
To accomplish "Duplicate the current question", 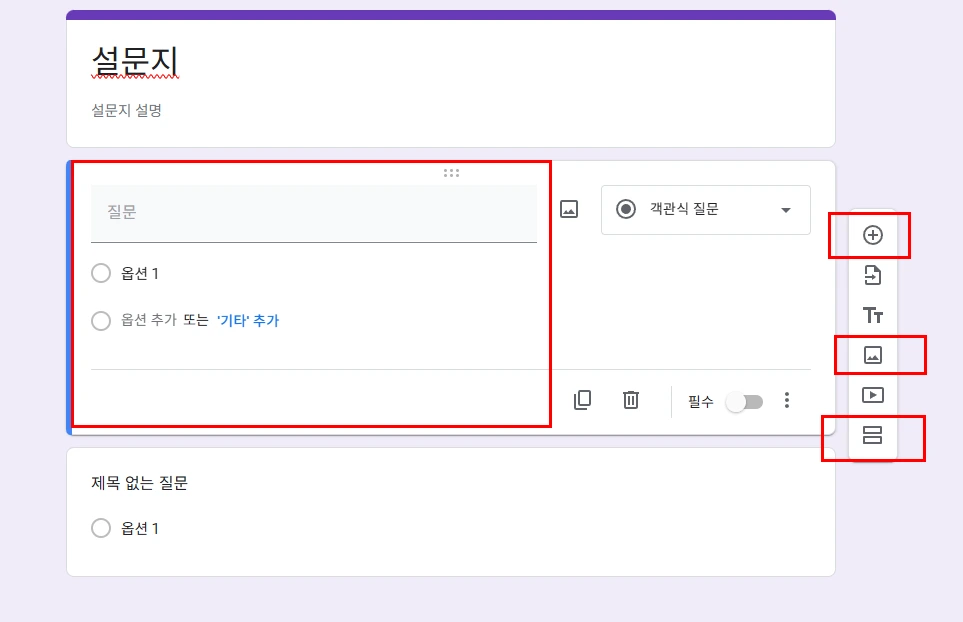I will pyautogui.click(x=582, y=400).
